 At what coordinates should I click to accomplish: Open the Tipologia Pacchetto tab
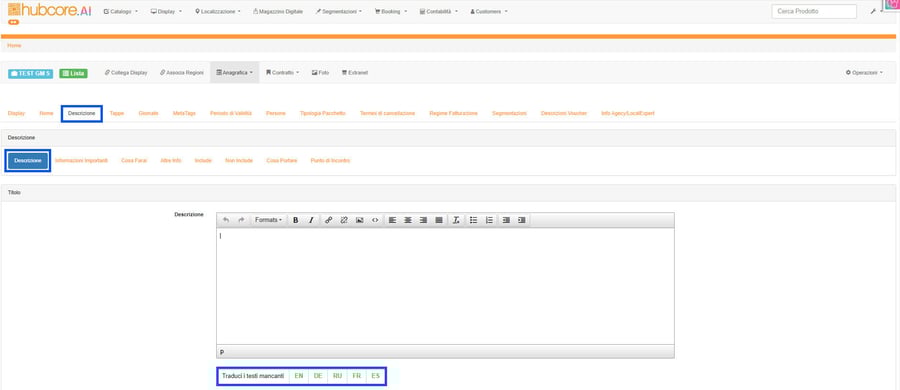click(x=323, y=114)
